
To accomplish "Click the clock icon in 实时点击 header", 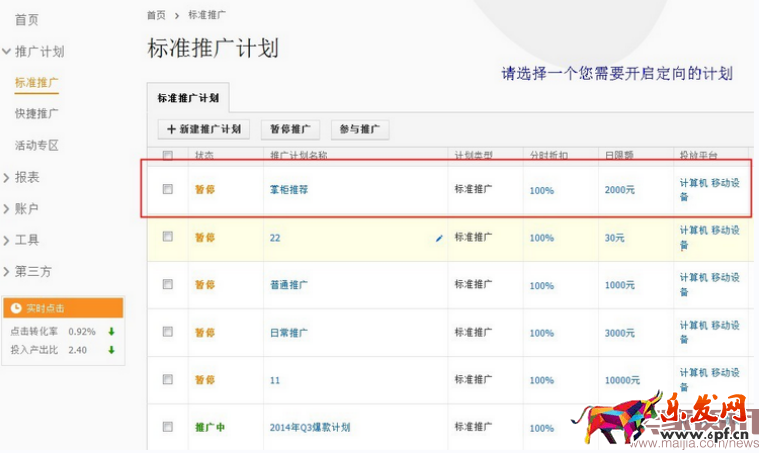I will pos(16,308).
